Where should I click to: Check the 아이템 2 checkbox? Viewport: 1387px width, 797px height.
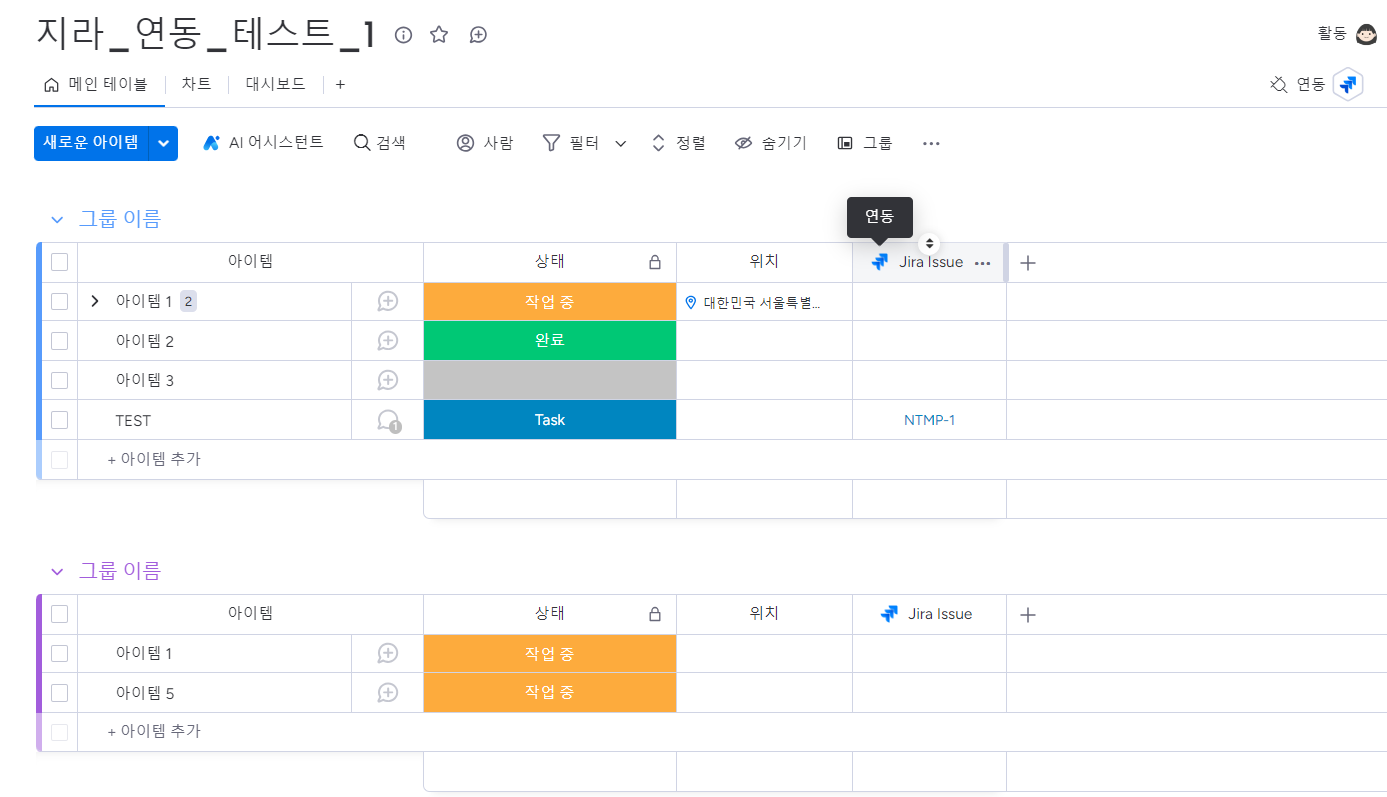point(59,341)
